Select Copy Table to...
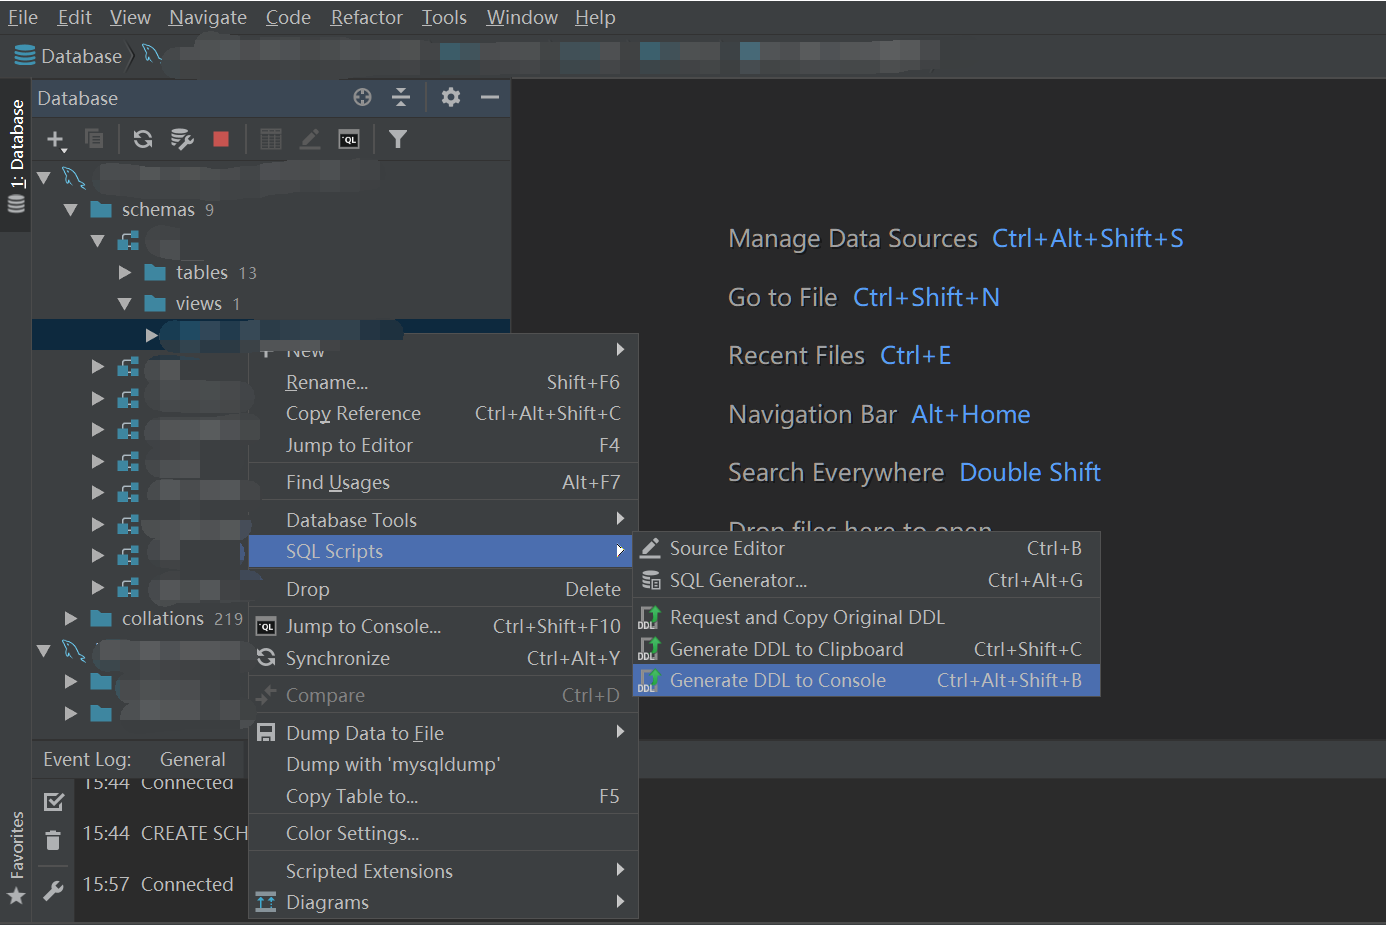 pyautogui.click(x=443, y=796)
